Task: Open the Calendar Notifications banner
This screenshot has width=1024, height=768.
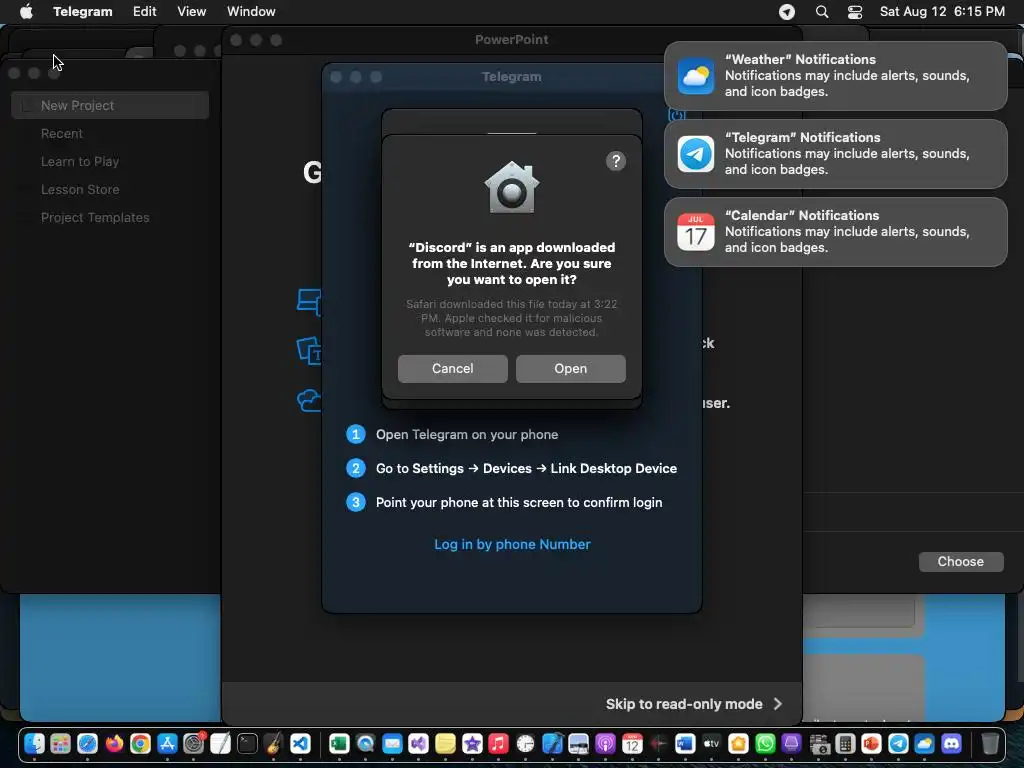Action: 835,232
